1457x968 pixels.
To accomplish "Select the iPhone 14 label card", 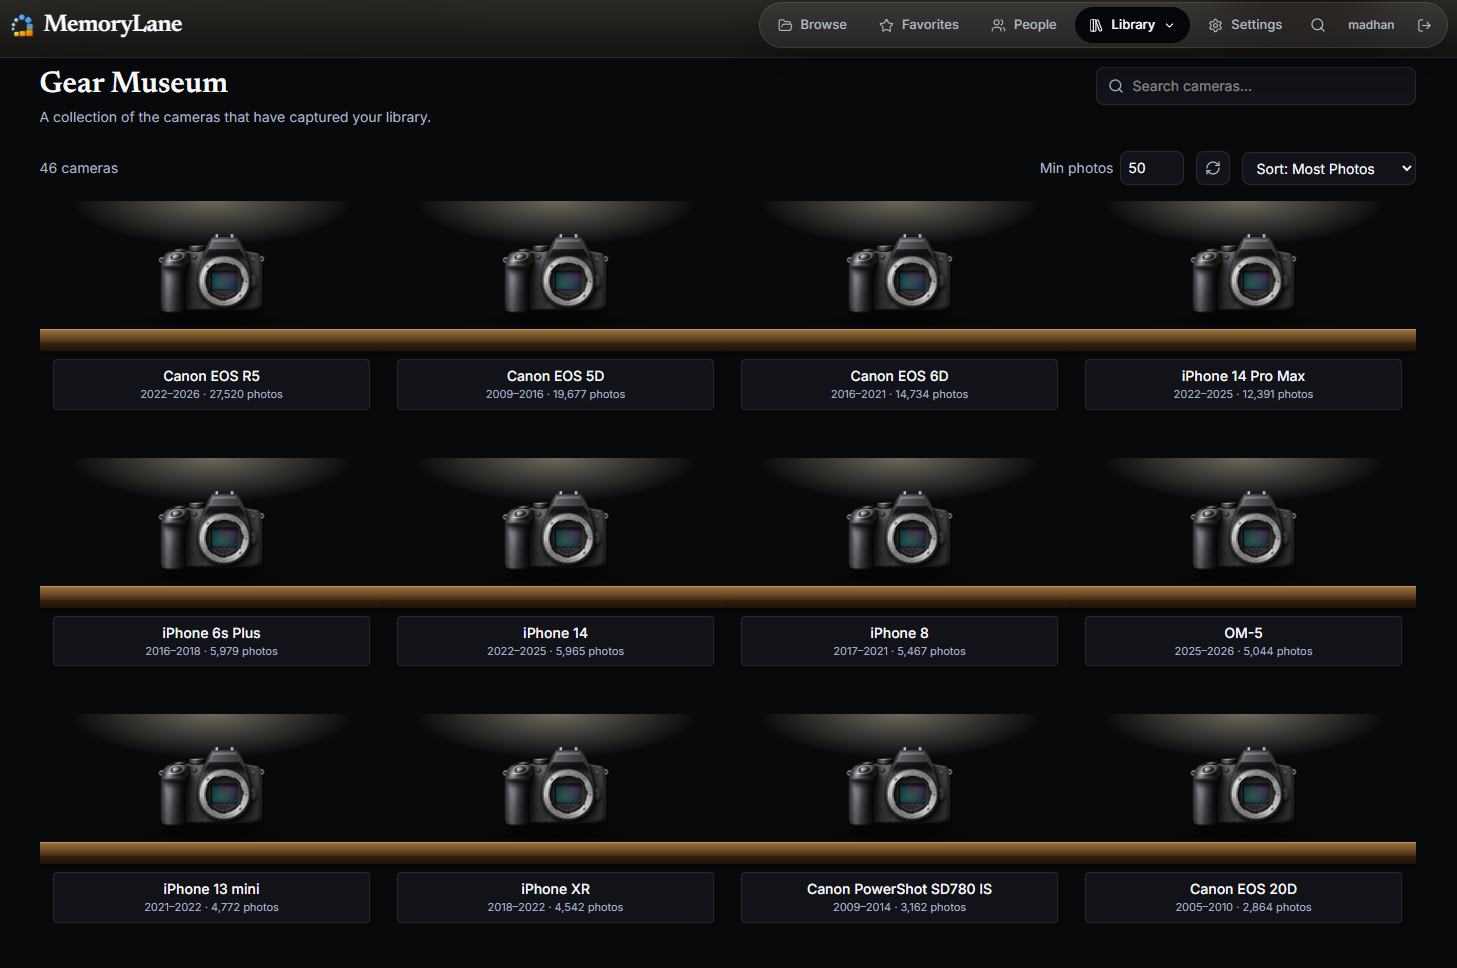I will click(x=556, y=641).
